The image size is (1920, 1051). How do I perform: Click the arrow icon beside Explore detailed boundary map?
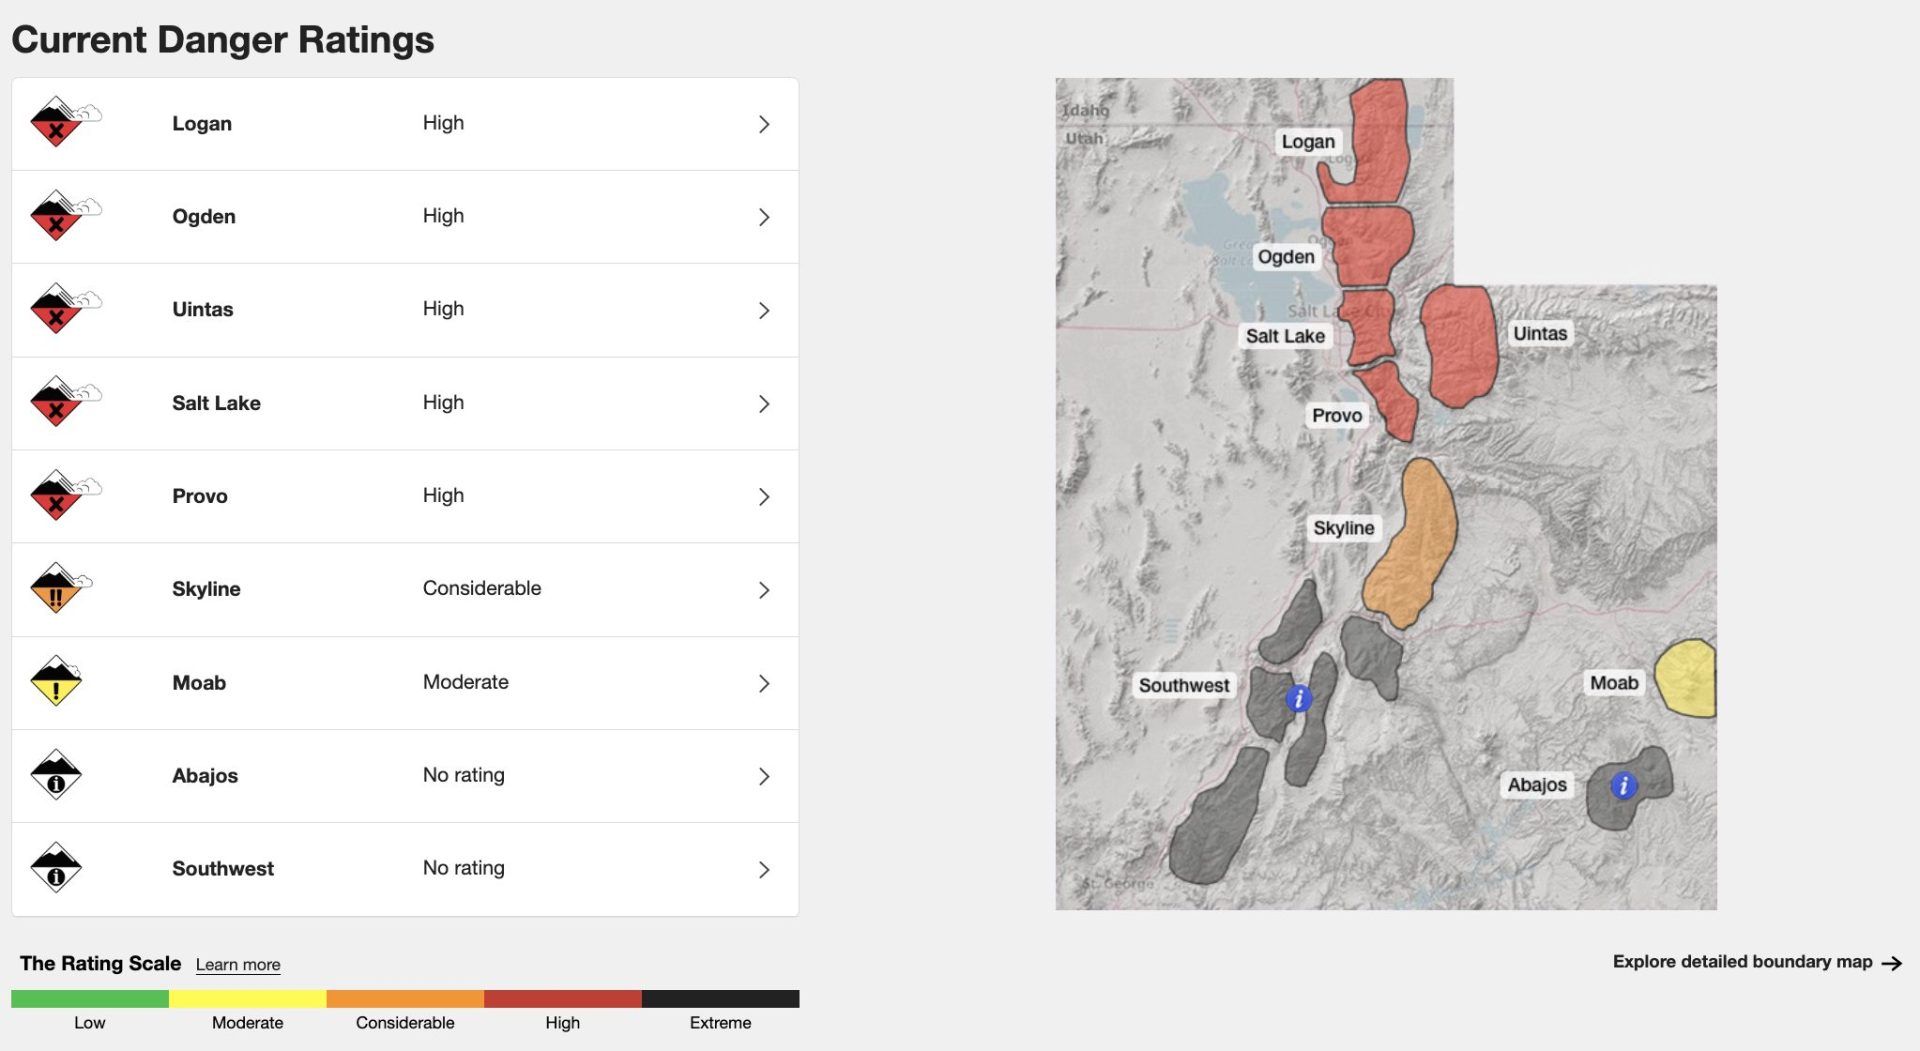click(1891, 963)
